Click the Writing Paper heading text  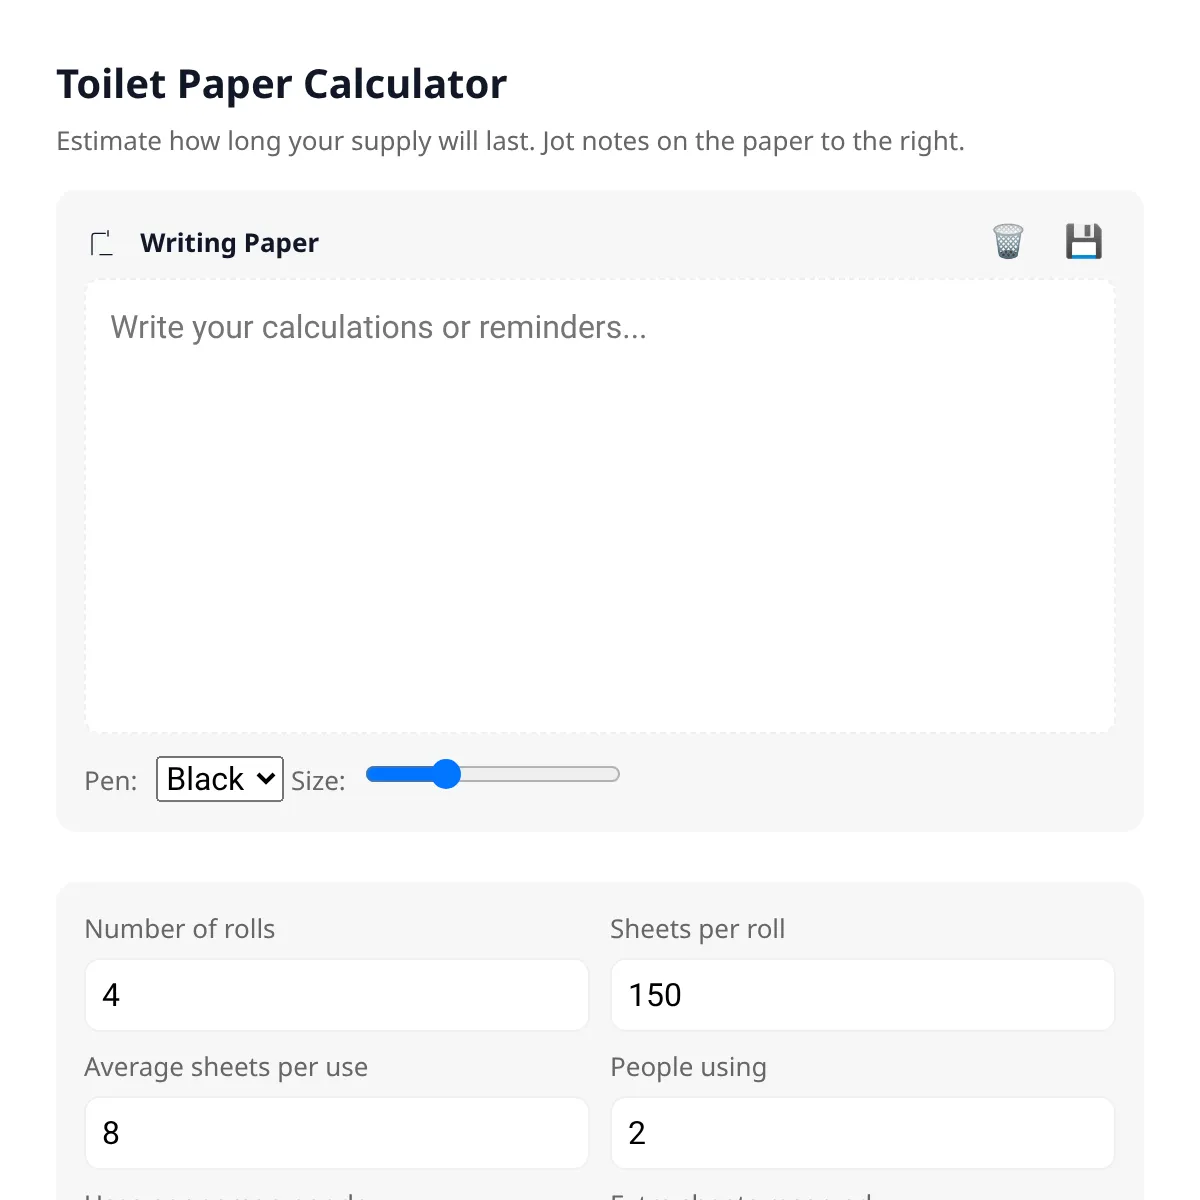click(230, 243)
